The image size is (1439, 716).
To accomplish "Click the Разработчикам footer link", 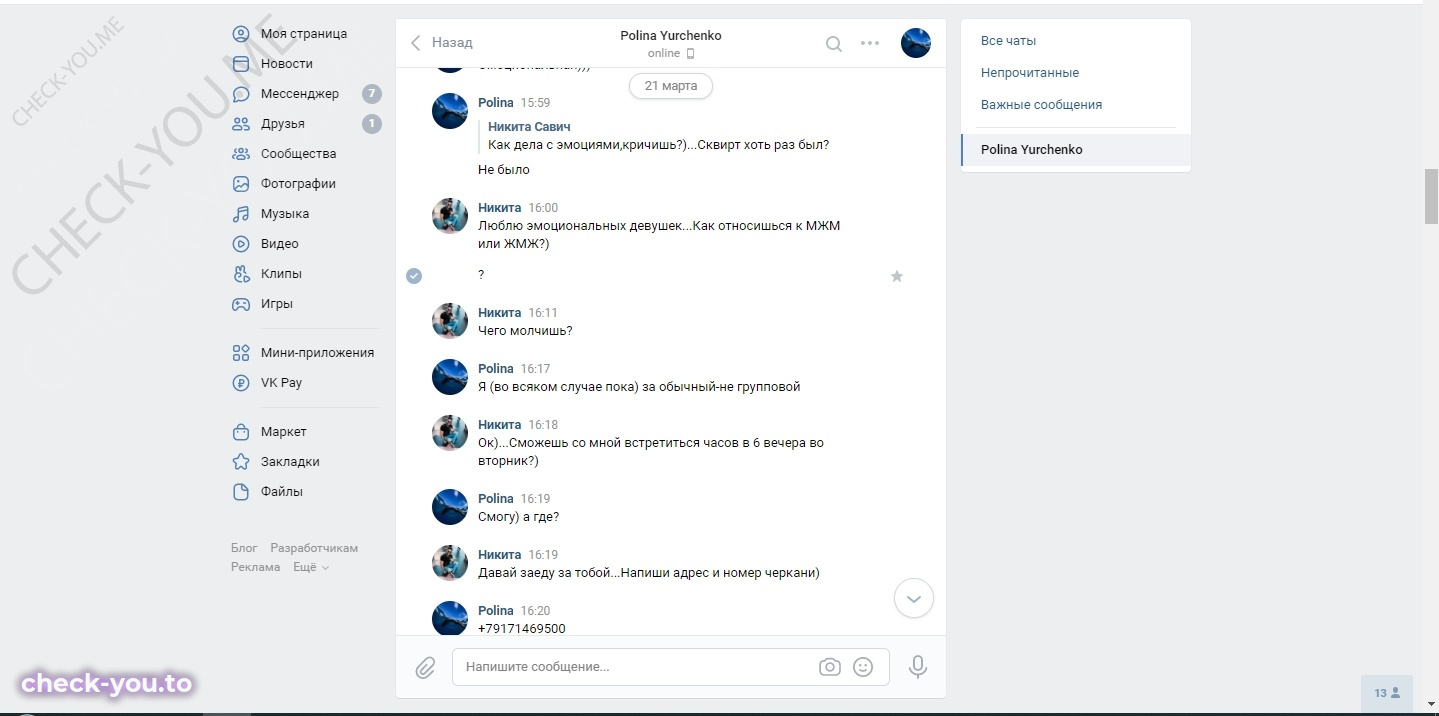I will pyautogui.click(x=314, y=548).
